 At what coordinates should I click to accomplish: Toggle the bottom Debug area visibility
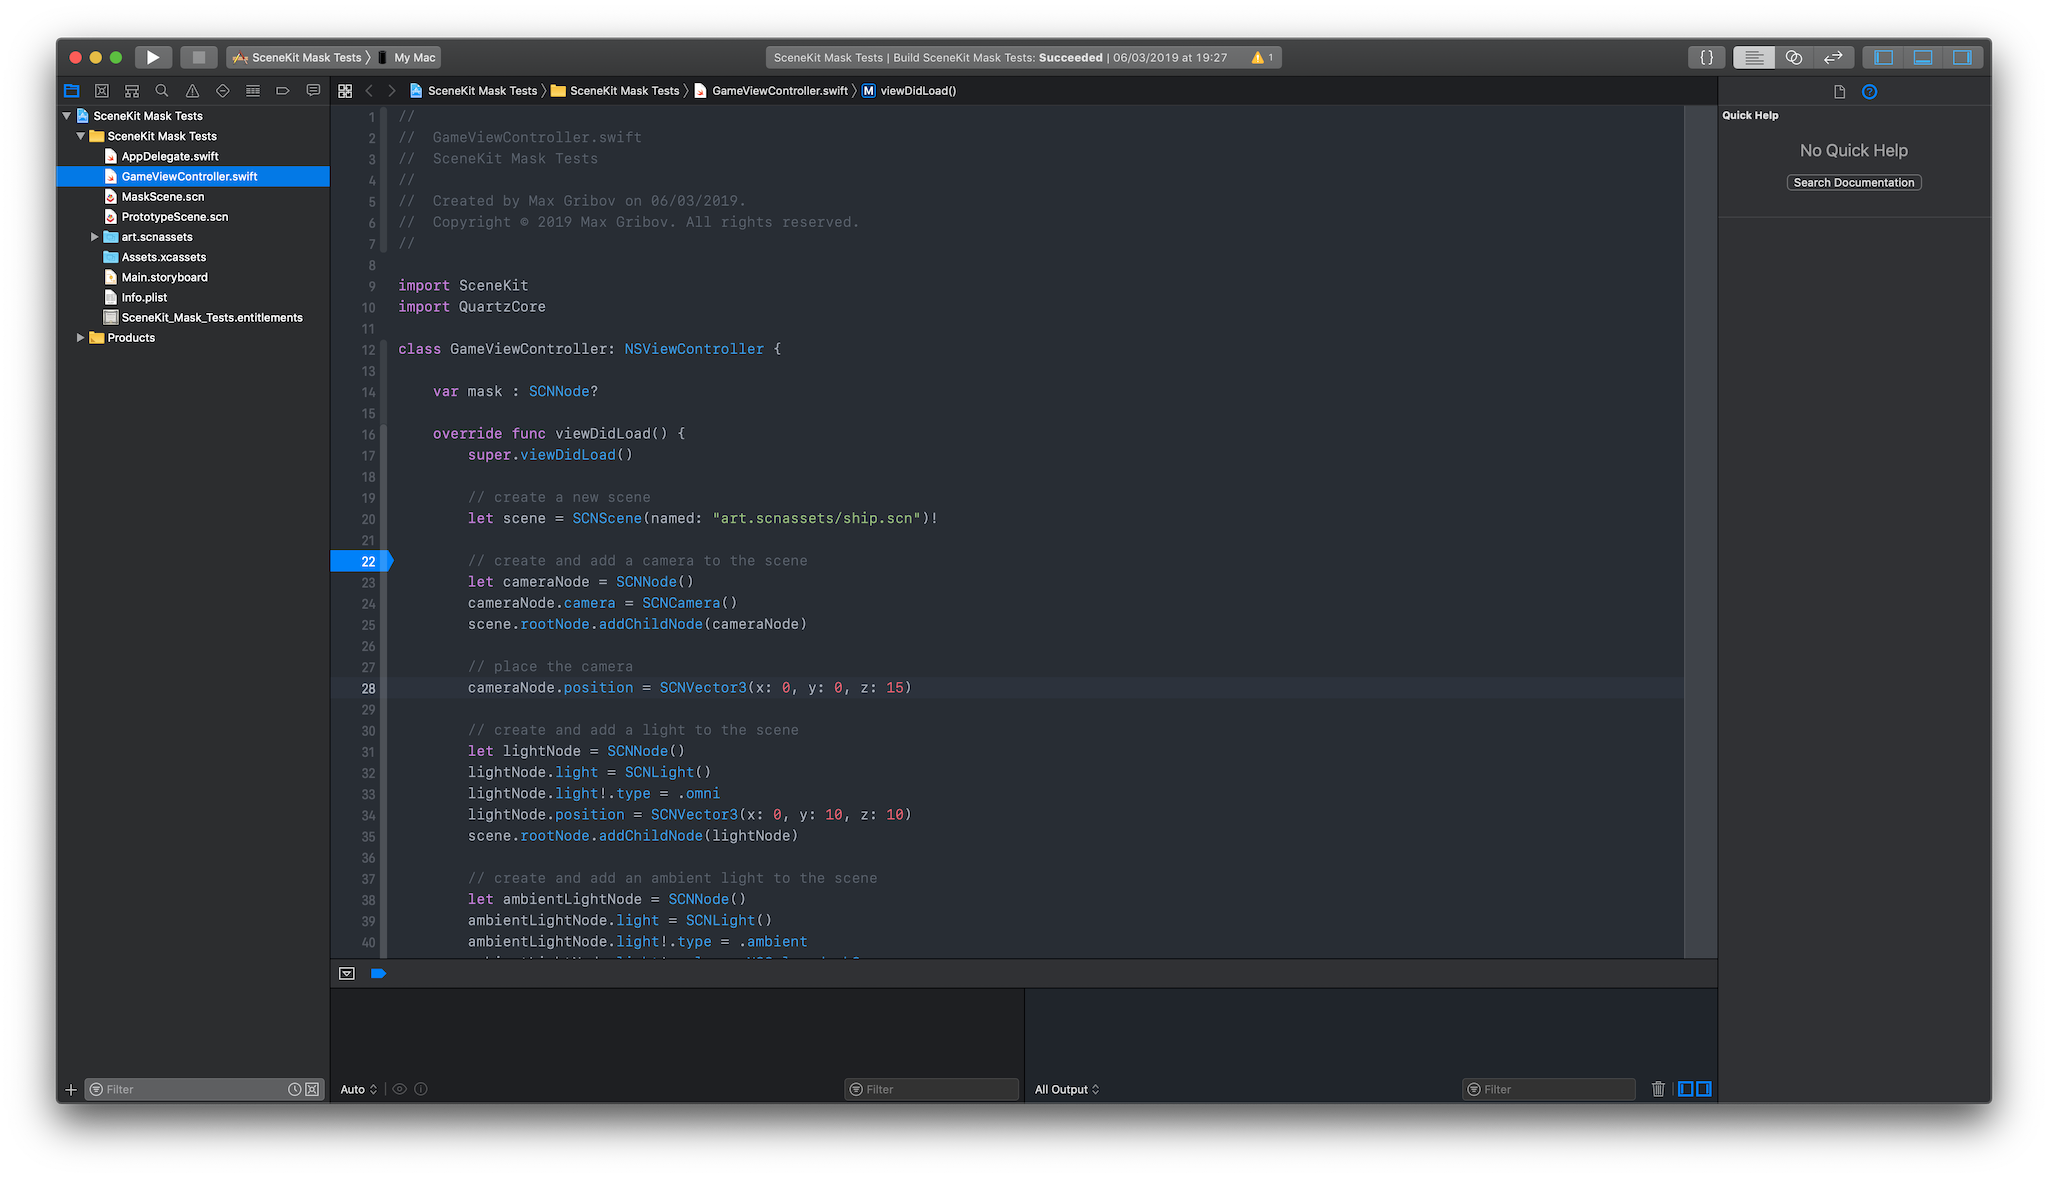tap(1922, 58)
